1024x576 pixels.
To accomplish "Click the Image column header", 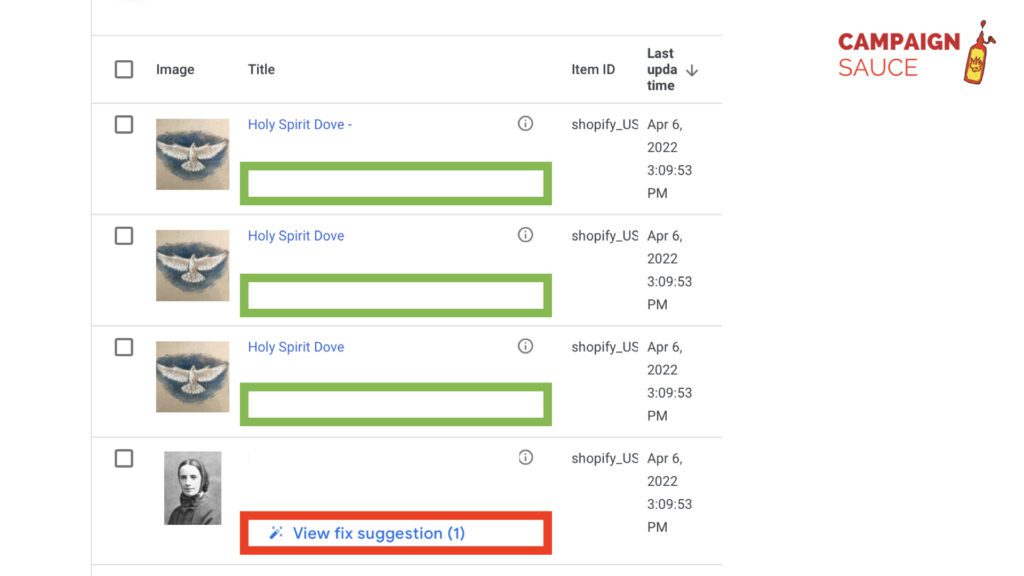I will (x=175, y=69).
